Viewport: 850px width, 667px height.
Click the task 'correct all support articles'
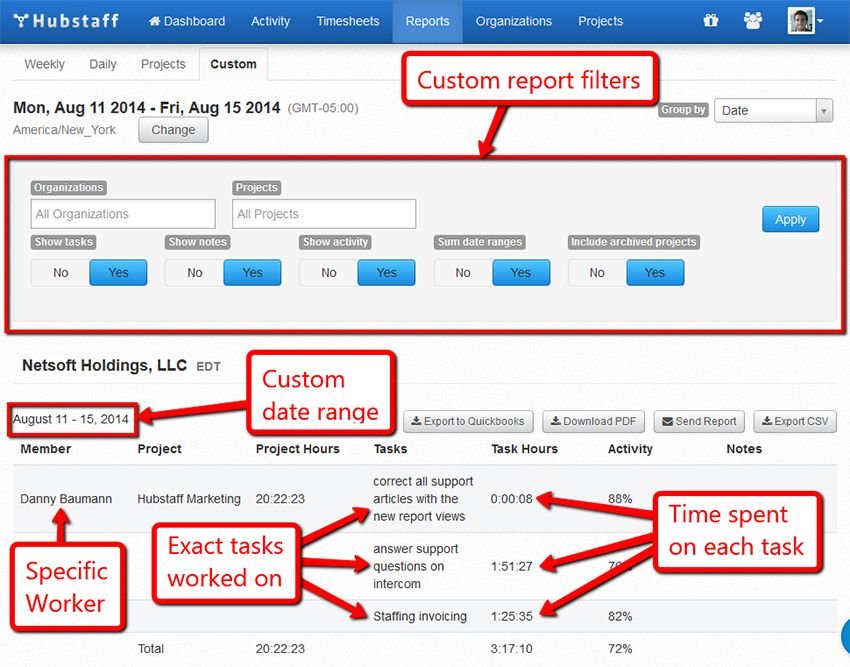423,499
